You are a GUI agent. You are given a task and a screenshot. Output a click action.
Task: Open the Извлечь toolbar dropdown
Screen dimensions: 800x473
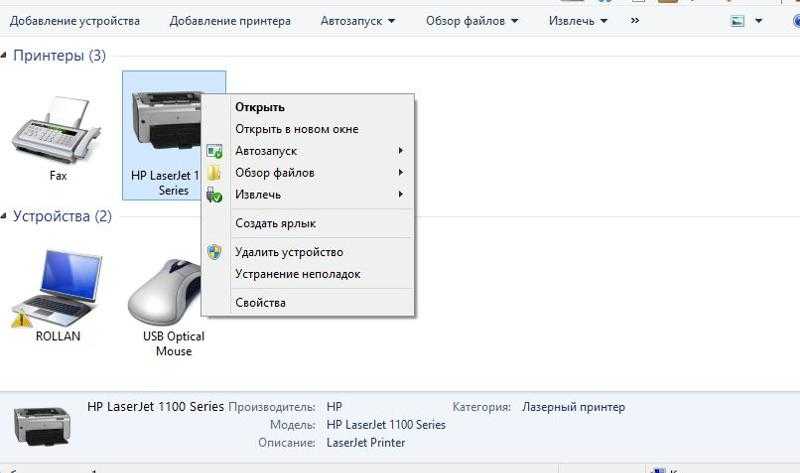578,21
